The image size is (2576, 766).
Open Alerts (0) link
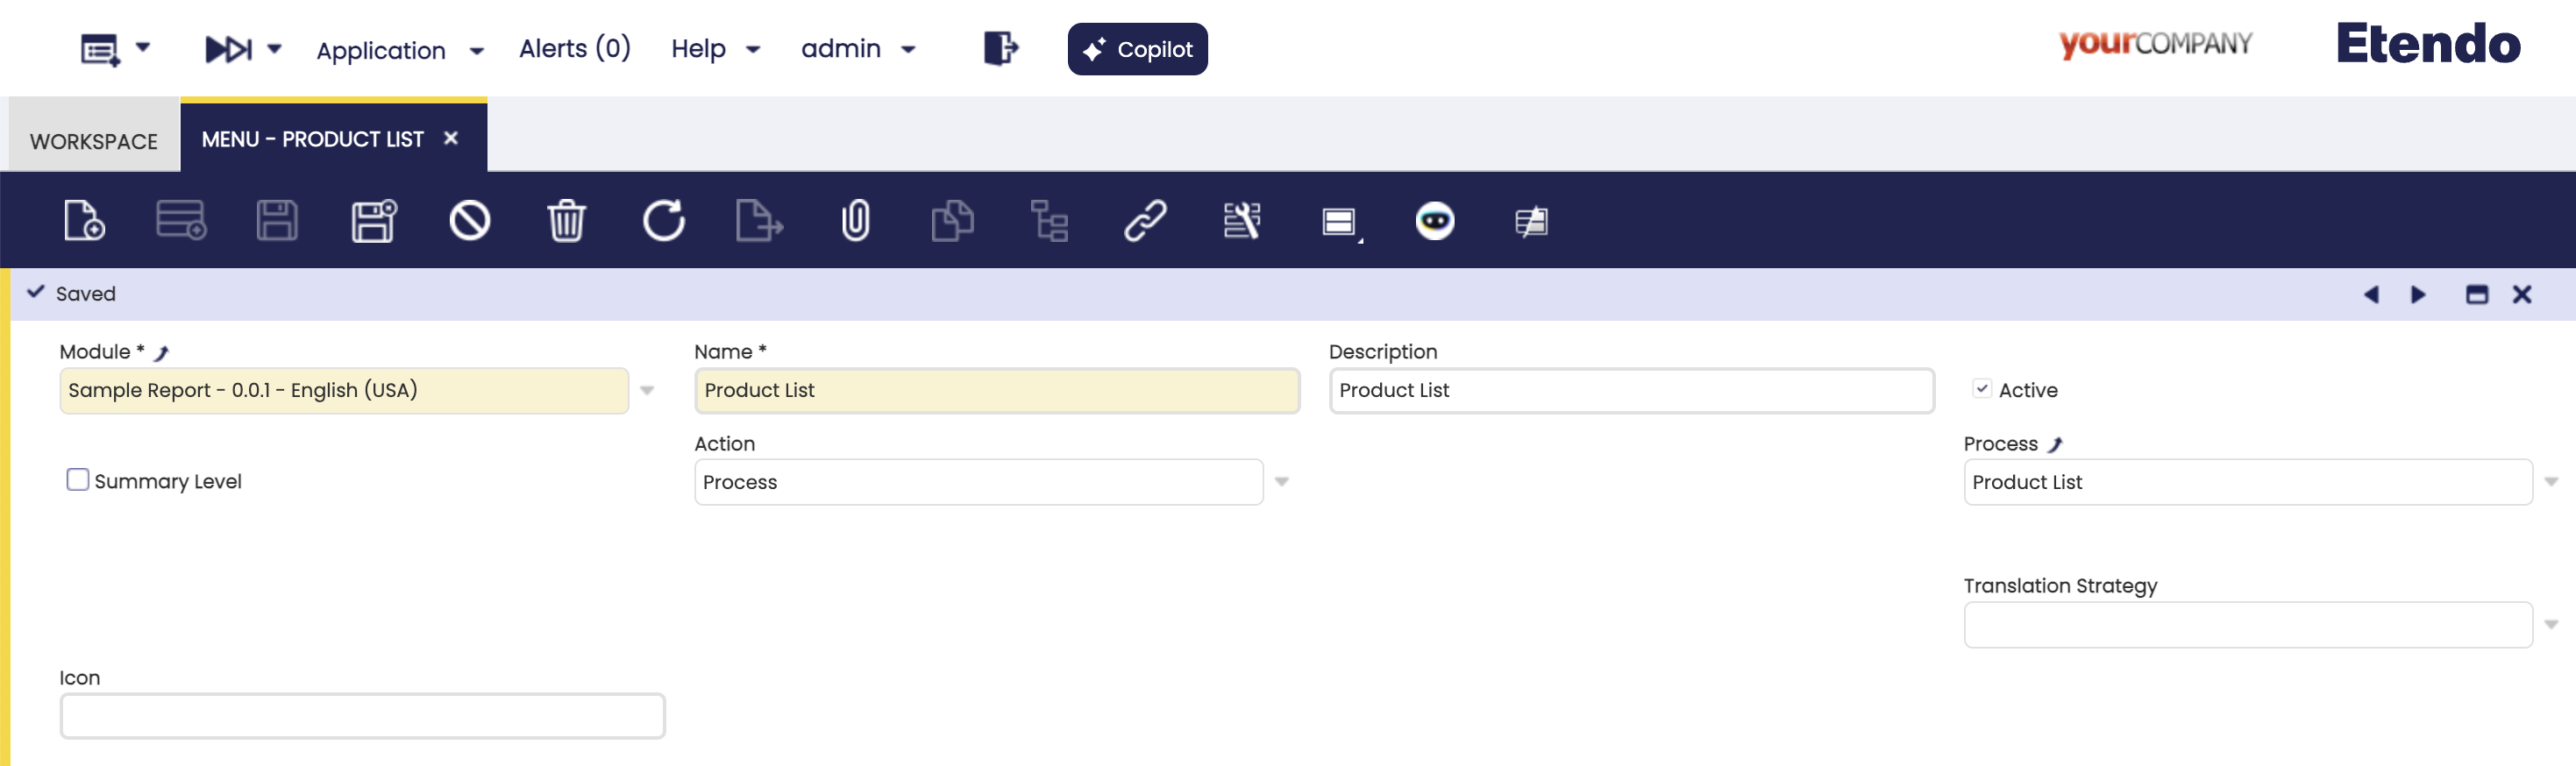click(x=574, y=48)
